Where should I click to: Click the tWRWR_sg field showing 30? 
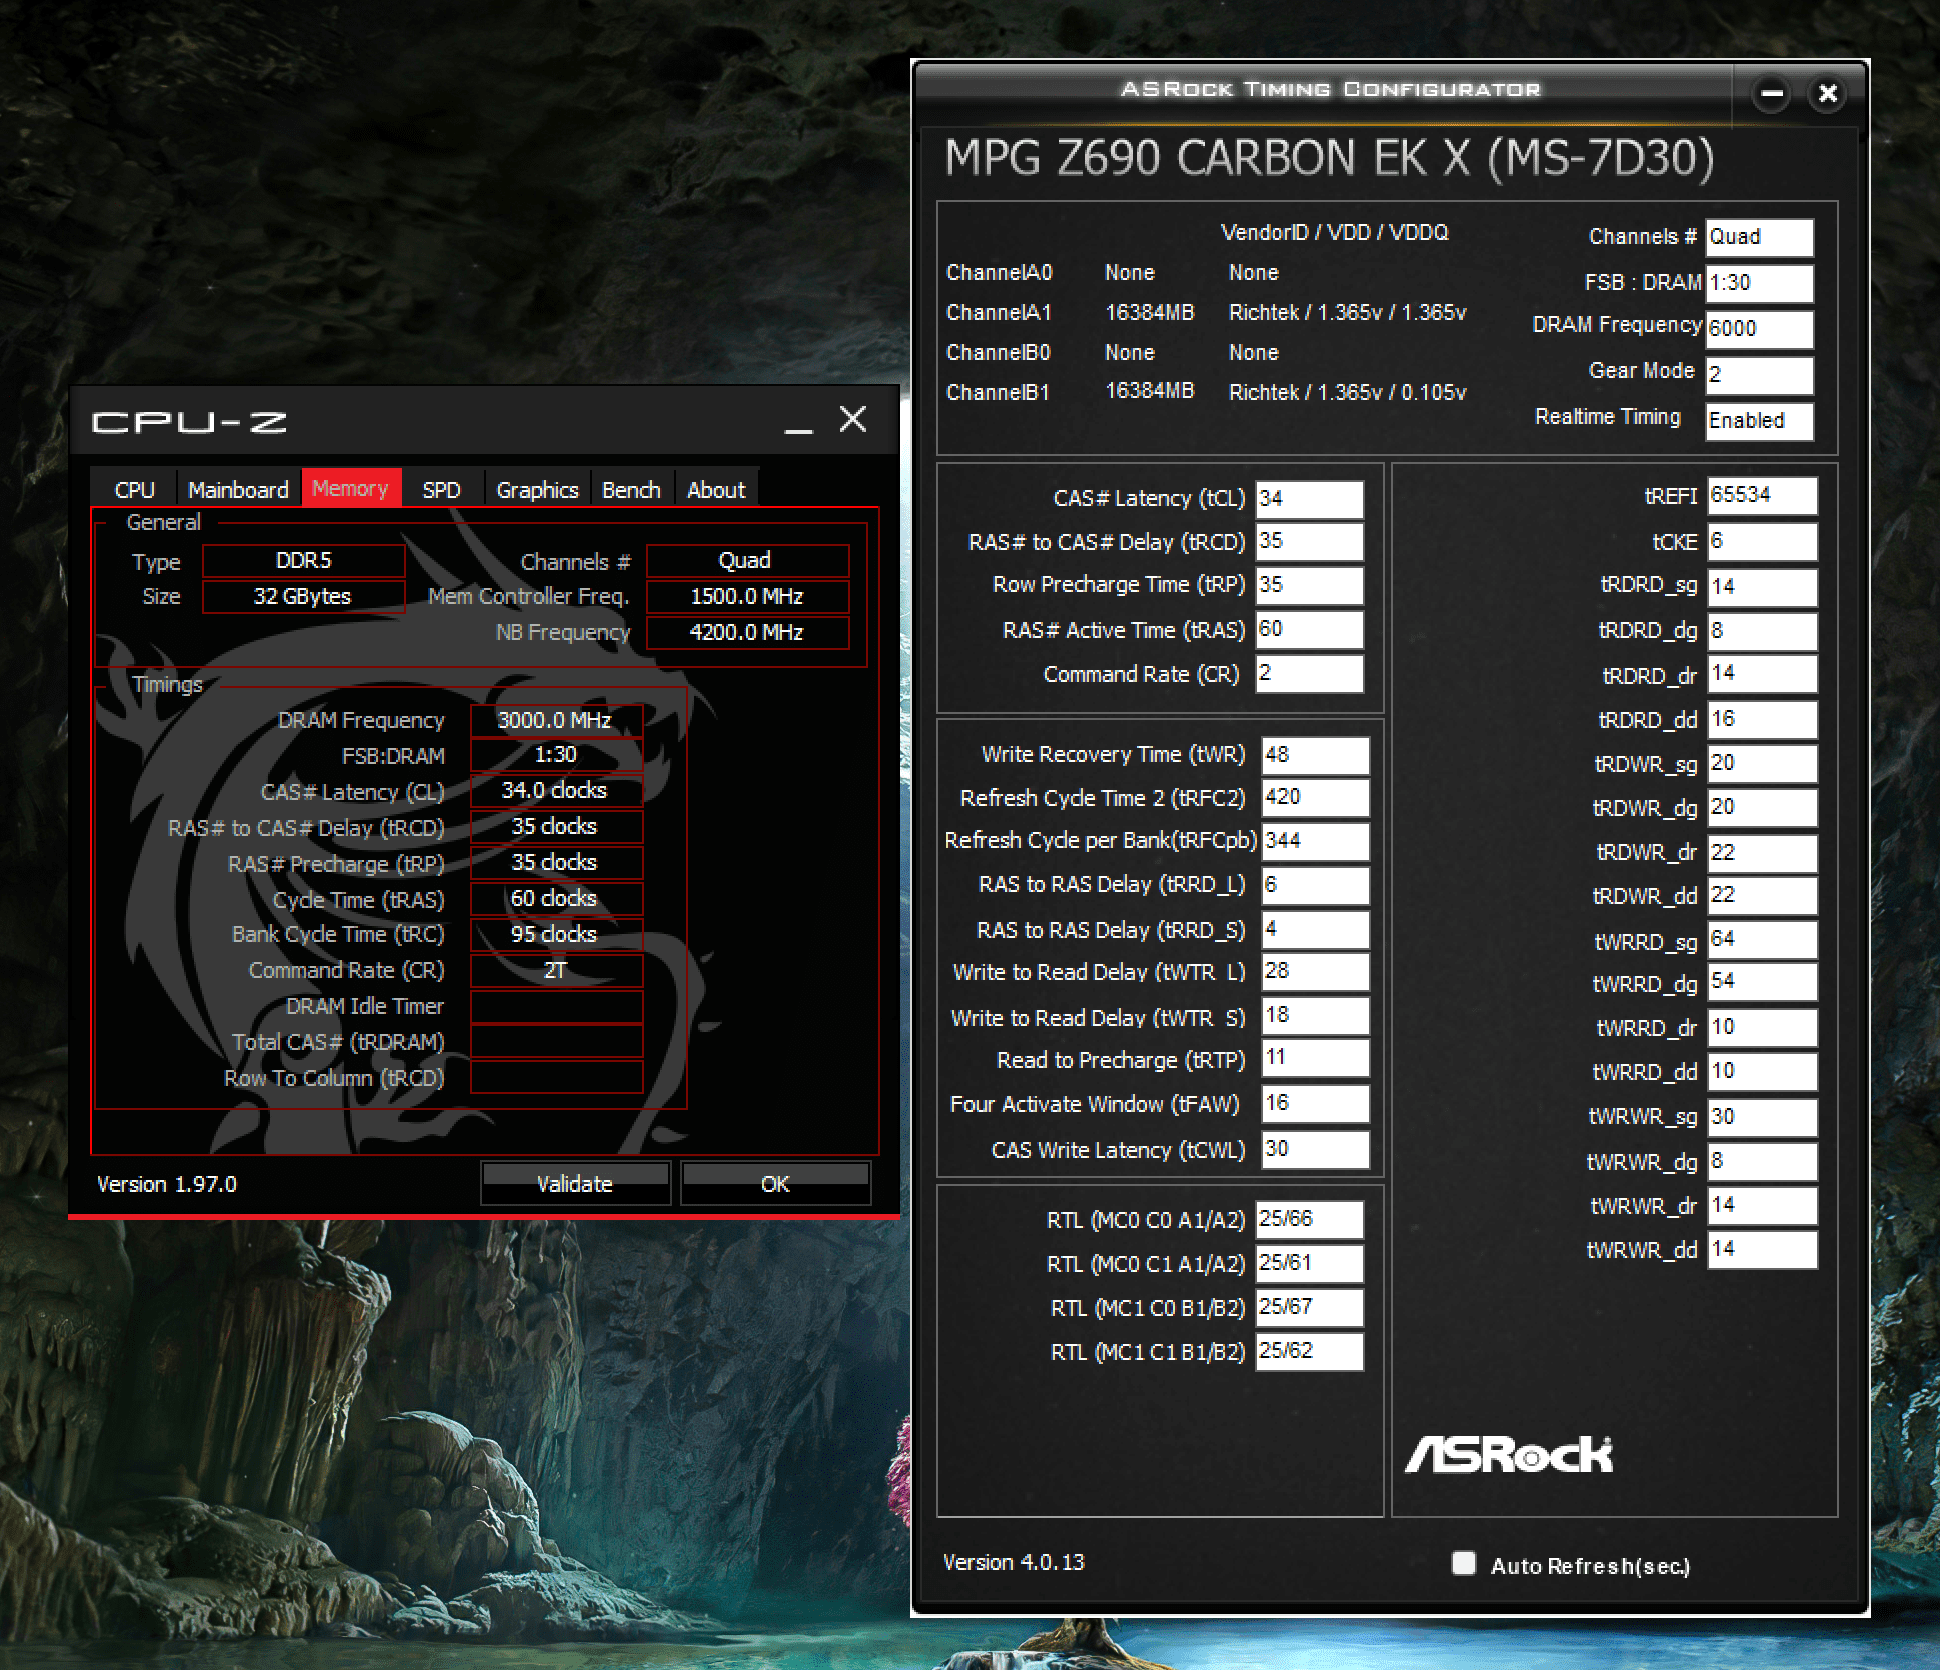(1762, 1118)
